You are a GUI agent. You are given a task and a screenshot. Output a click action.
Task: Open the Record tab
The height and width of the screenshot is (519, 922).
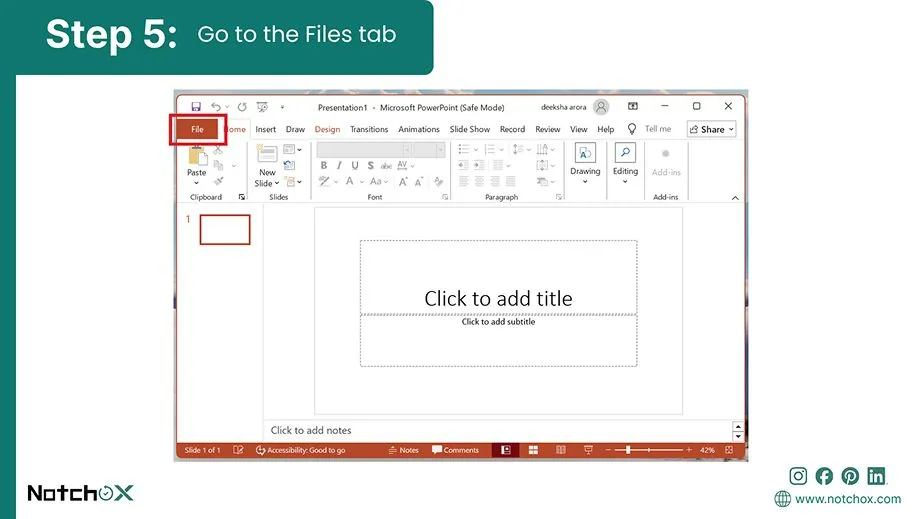pos(512,129)
